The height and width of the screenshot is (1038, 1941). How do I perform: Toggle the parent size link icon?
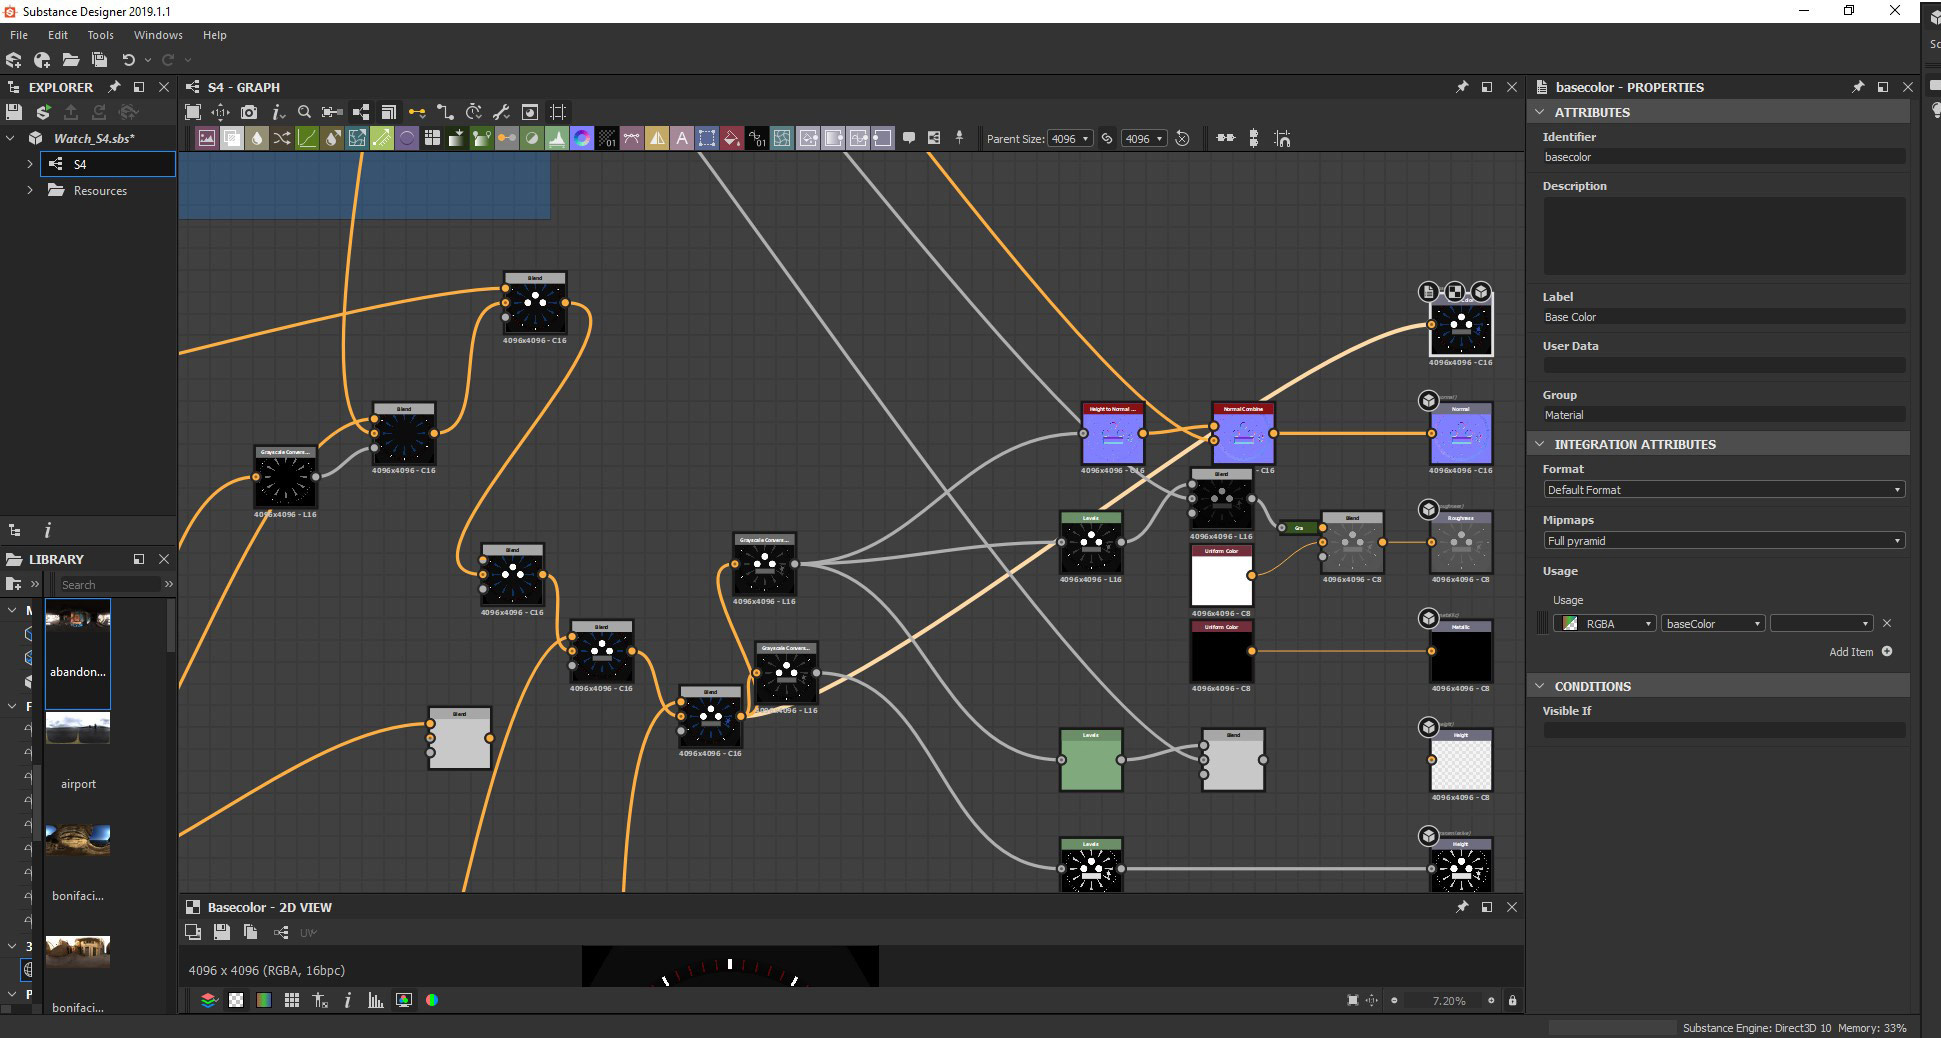[x=1107, y=139]
